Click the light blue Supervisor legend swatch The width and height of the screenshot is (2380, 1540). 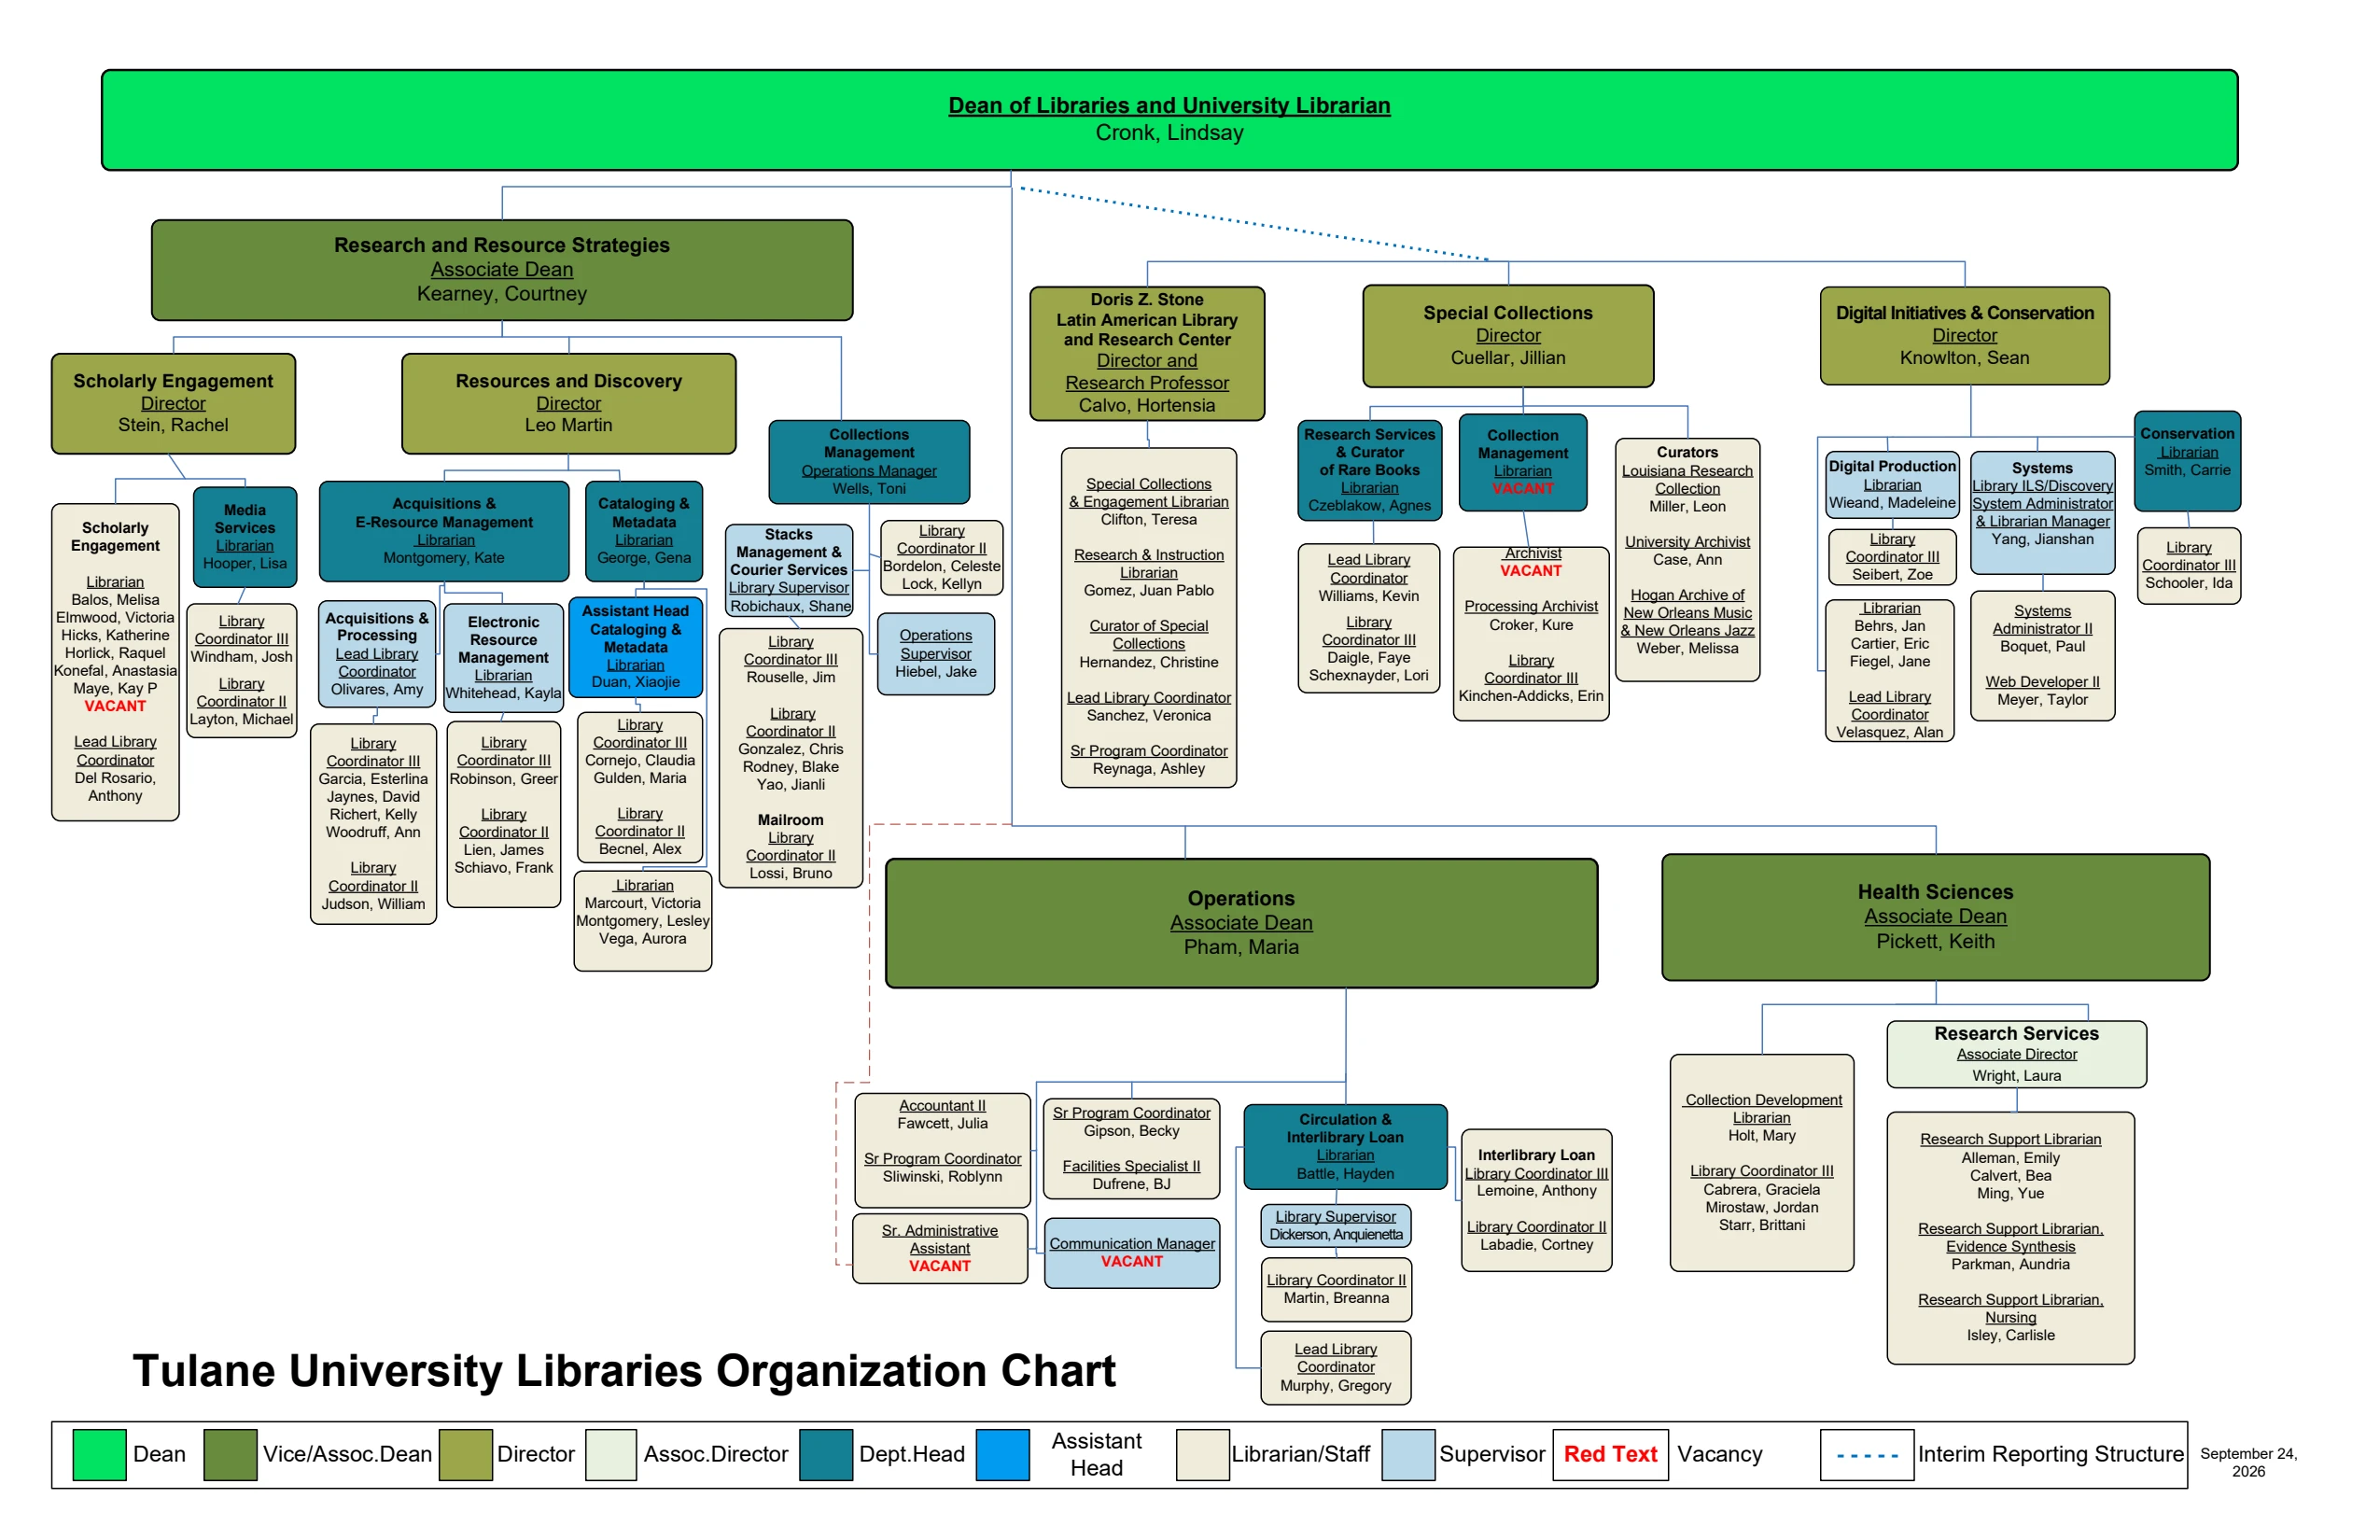tap(1408, 1454)
